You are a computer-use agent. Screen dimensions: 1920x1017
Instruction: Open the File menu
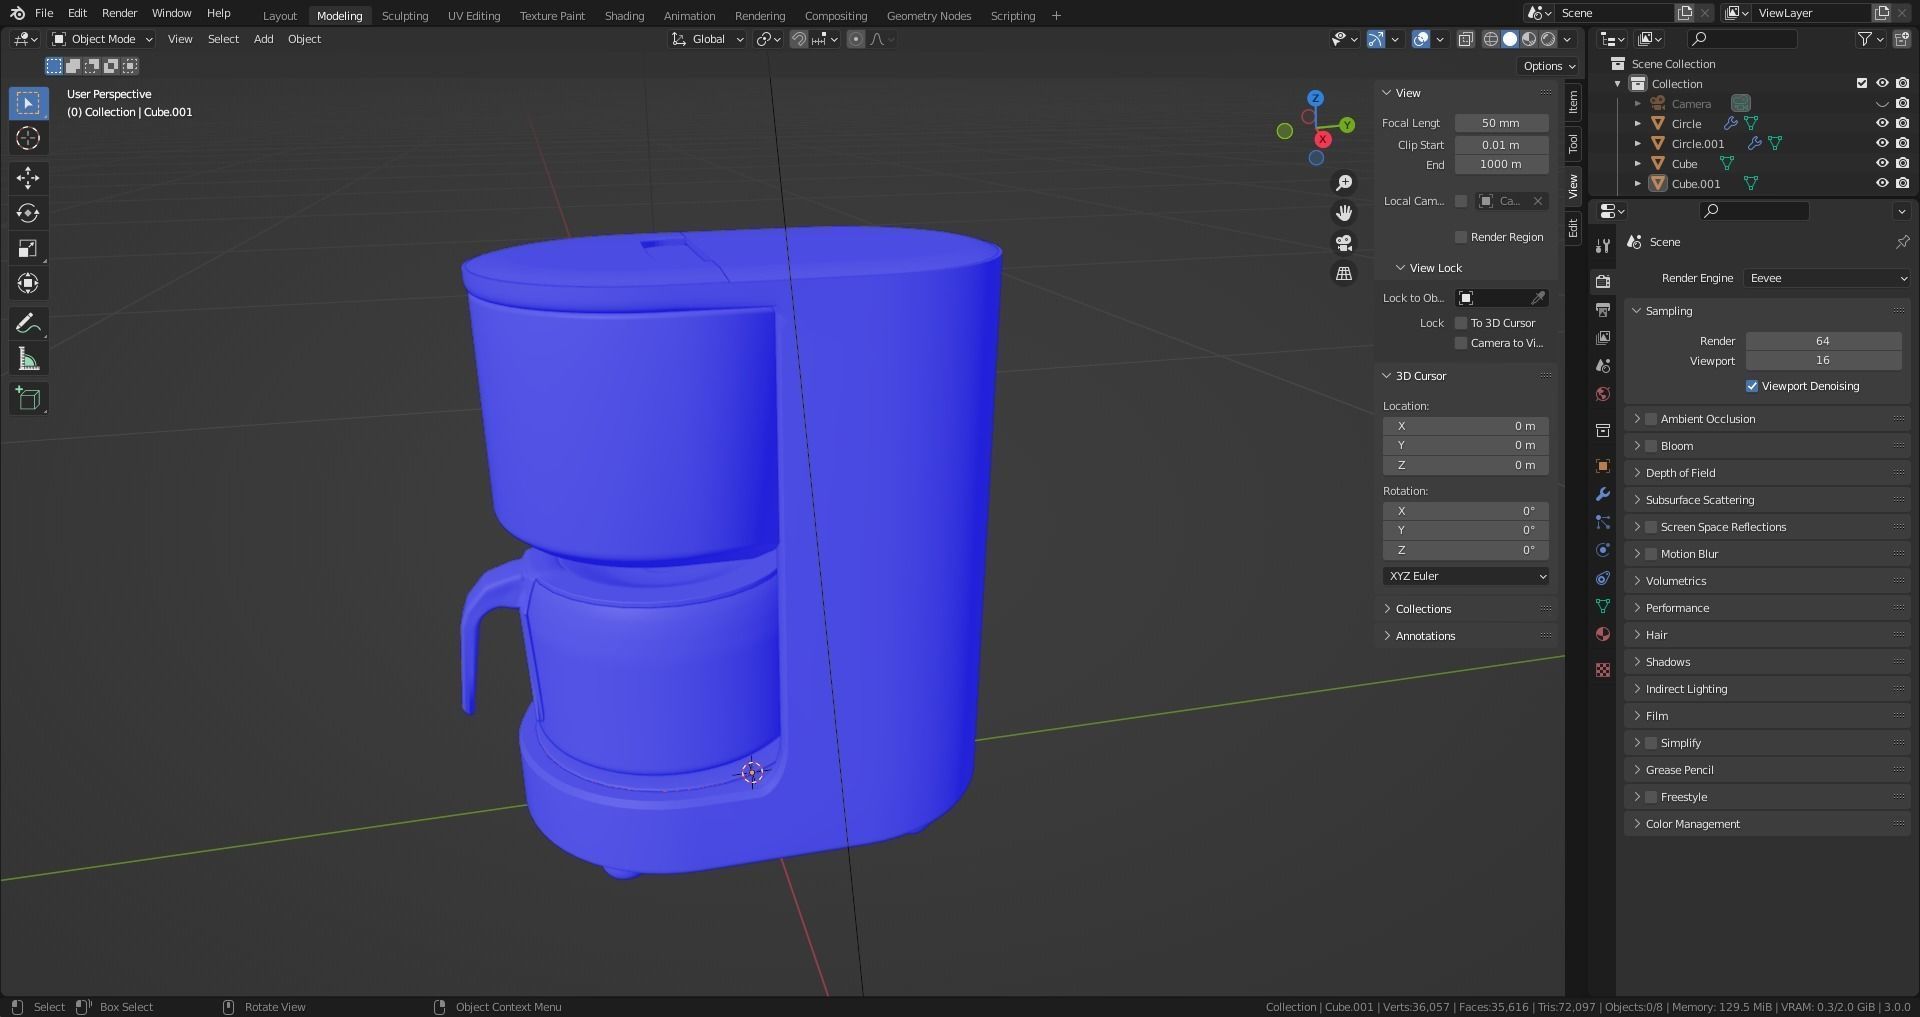click(44, 13)
